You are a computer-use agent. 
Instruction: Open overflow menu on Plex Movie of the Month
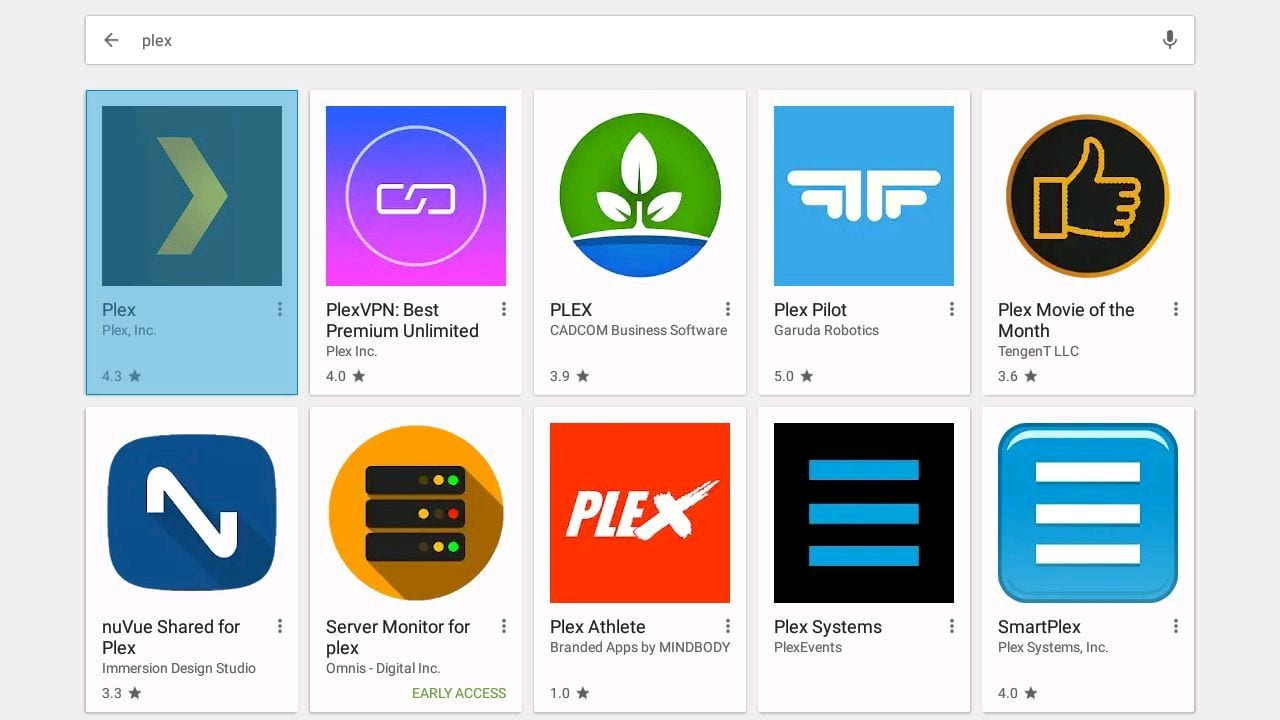pyautogui.click(x=1176, y=310)
